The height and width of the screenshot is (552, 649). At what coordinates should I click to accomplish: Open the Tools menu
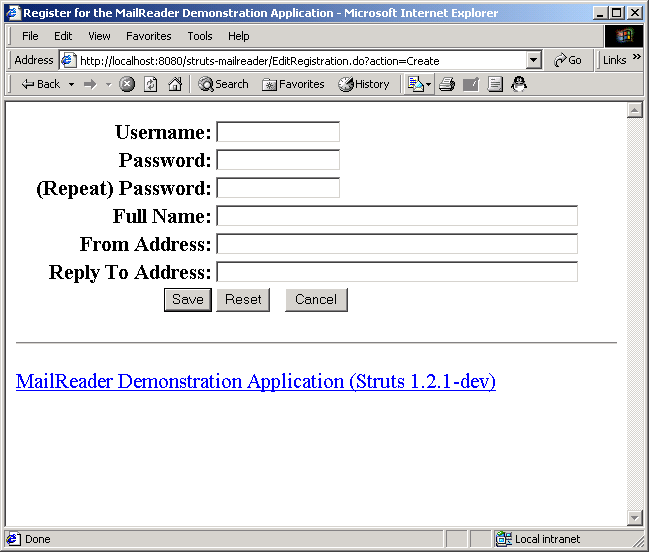[x=200, y=36]
